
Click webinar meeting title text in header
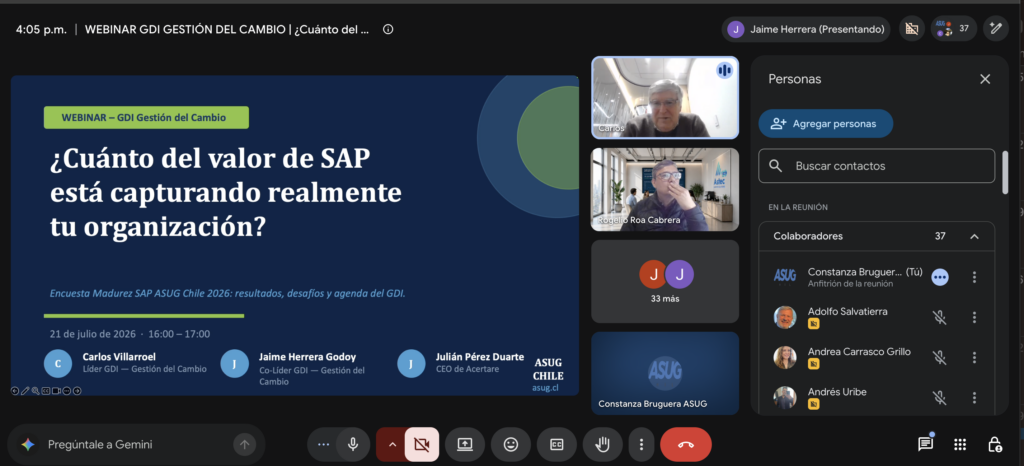[227, 29]
